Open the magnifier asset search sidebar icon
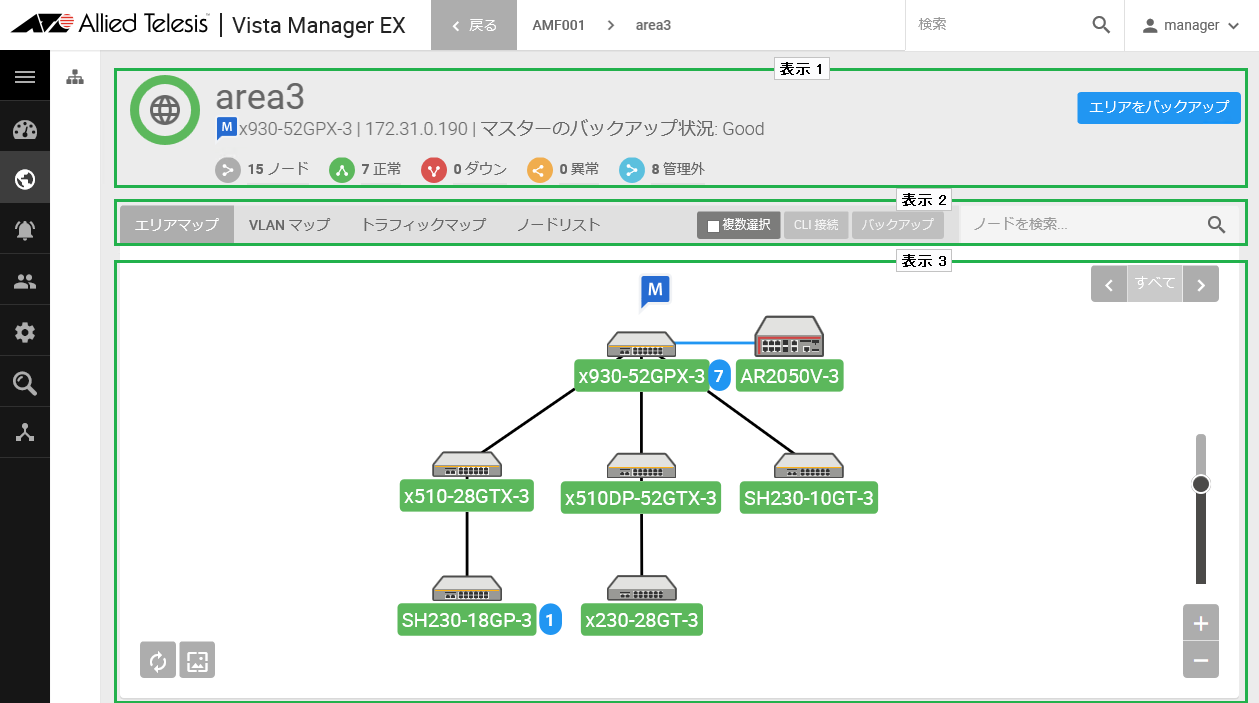This screenshot has width=1259, height=703. [x=25, y=383]
